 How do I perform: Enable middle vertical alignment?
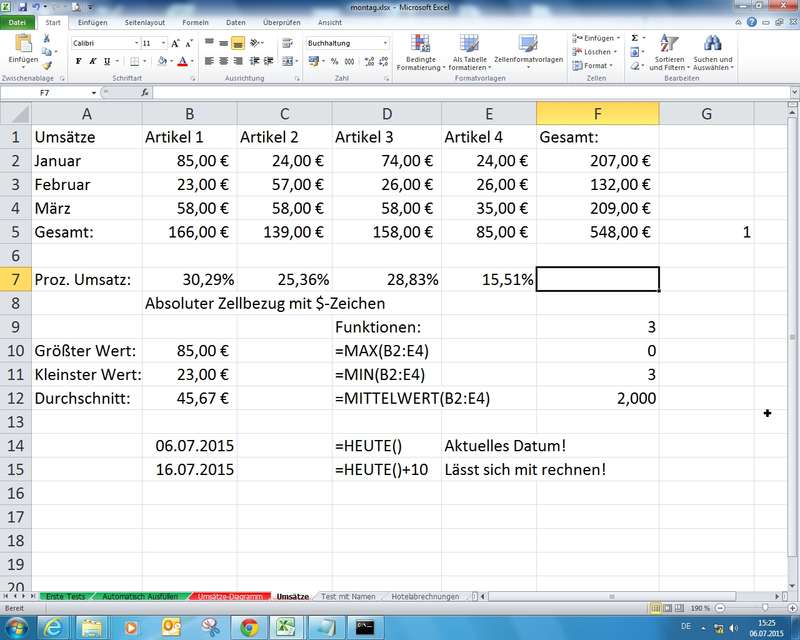(223, 44)
